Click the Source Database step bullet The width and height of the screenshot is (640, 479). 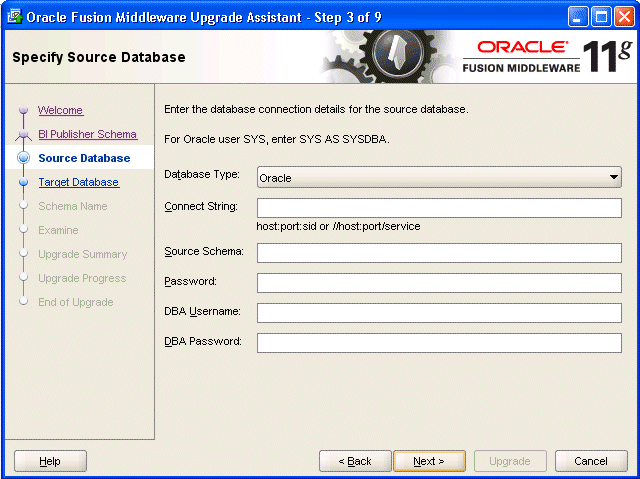(x=24, y=158)
